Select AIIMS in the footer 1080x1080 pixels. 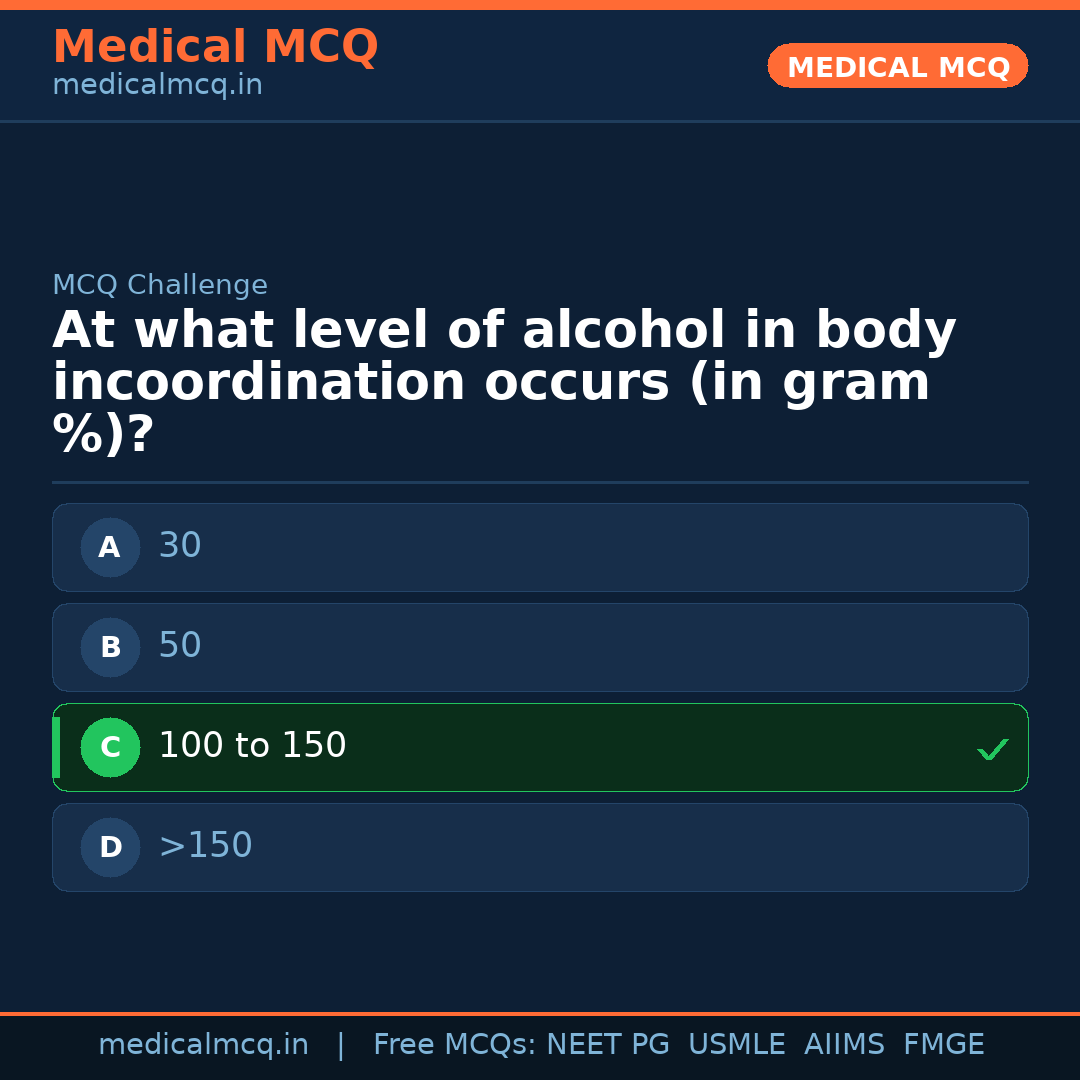(x=844, y=1045)
